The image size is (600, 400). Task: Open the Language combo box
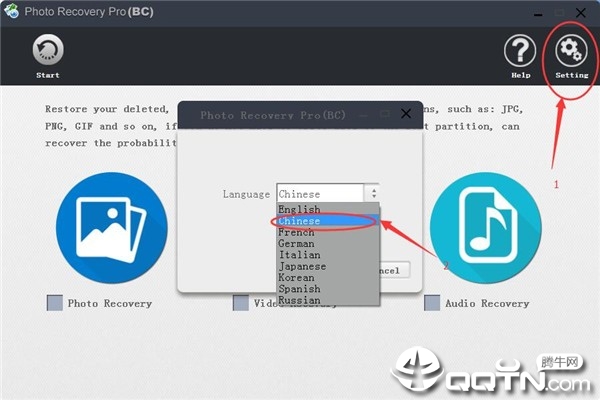(328, 193)
